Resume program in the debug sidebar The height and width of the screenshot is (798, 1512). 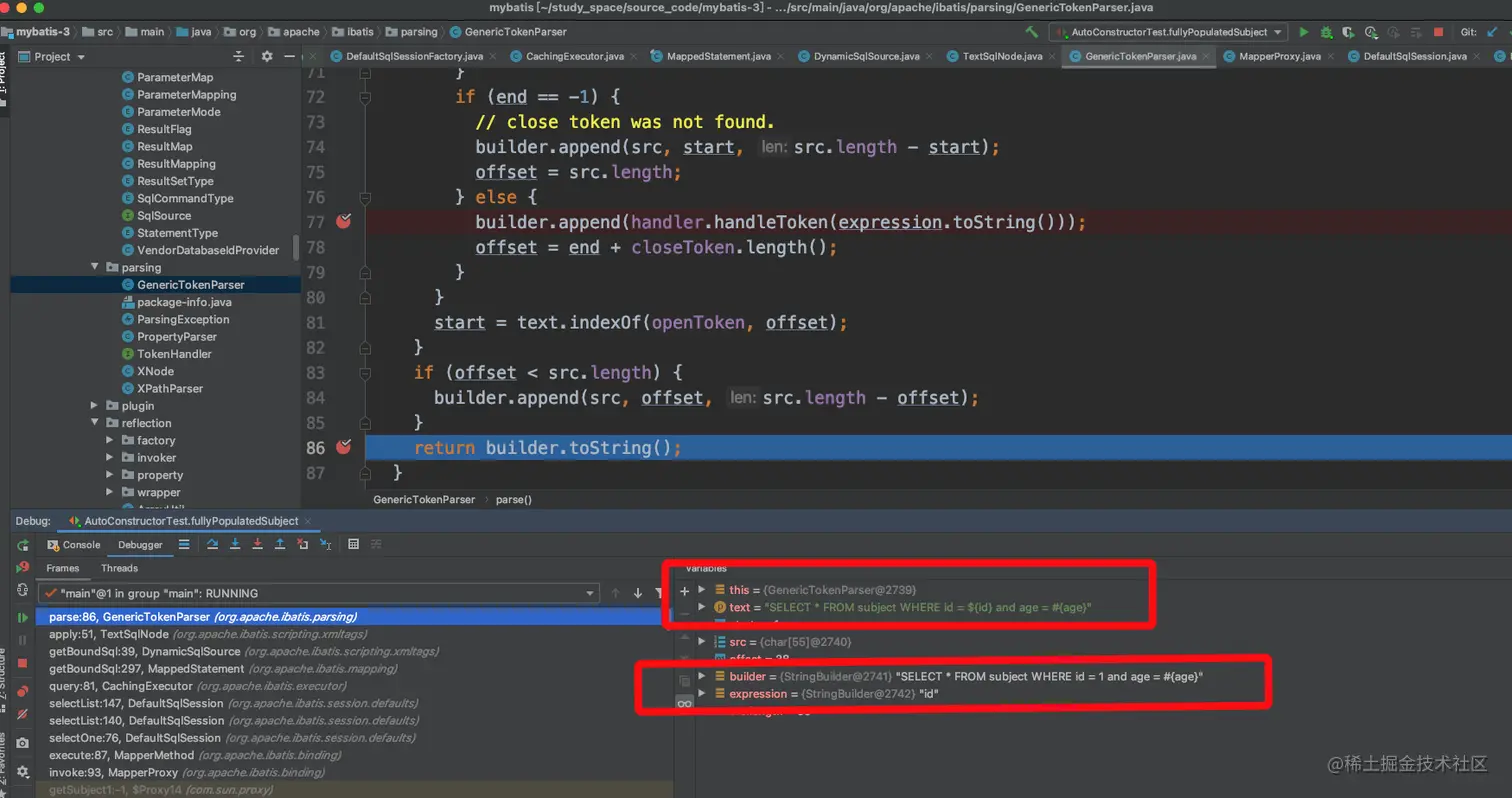coord(22,618)
